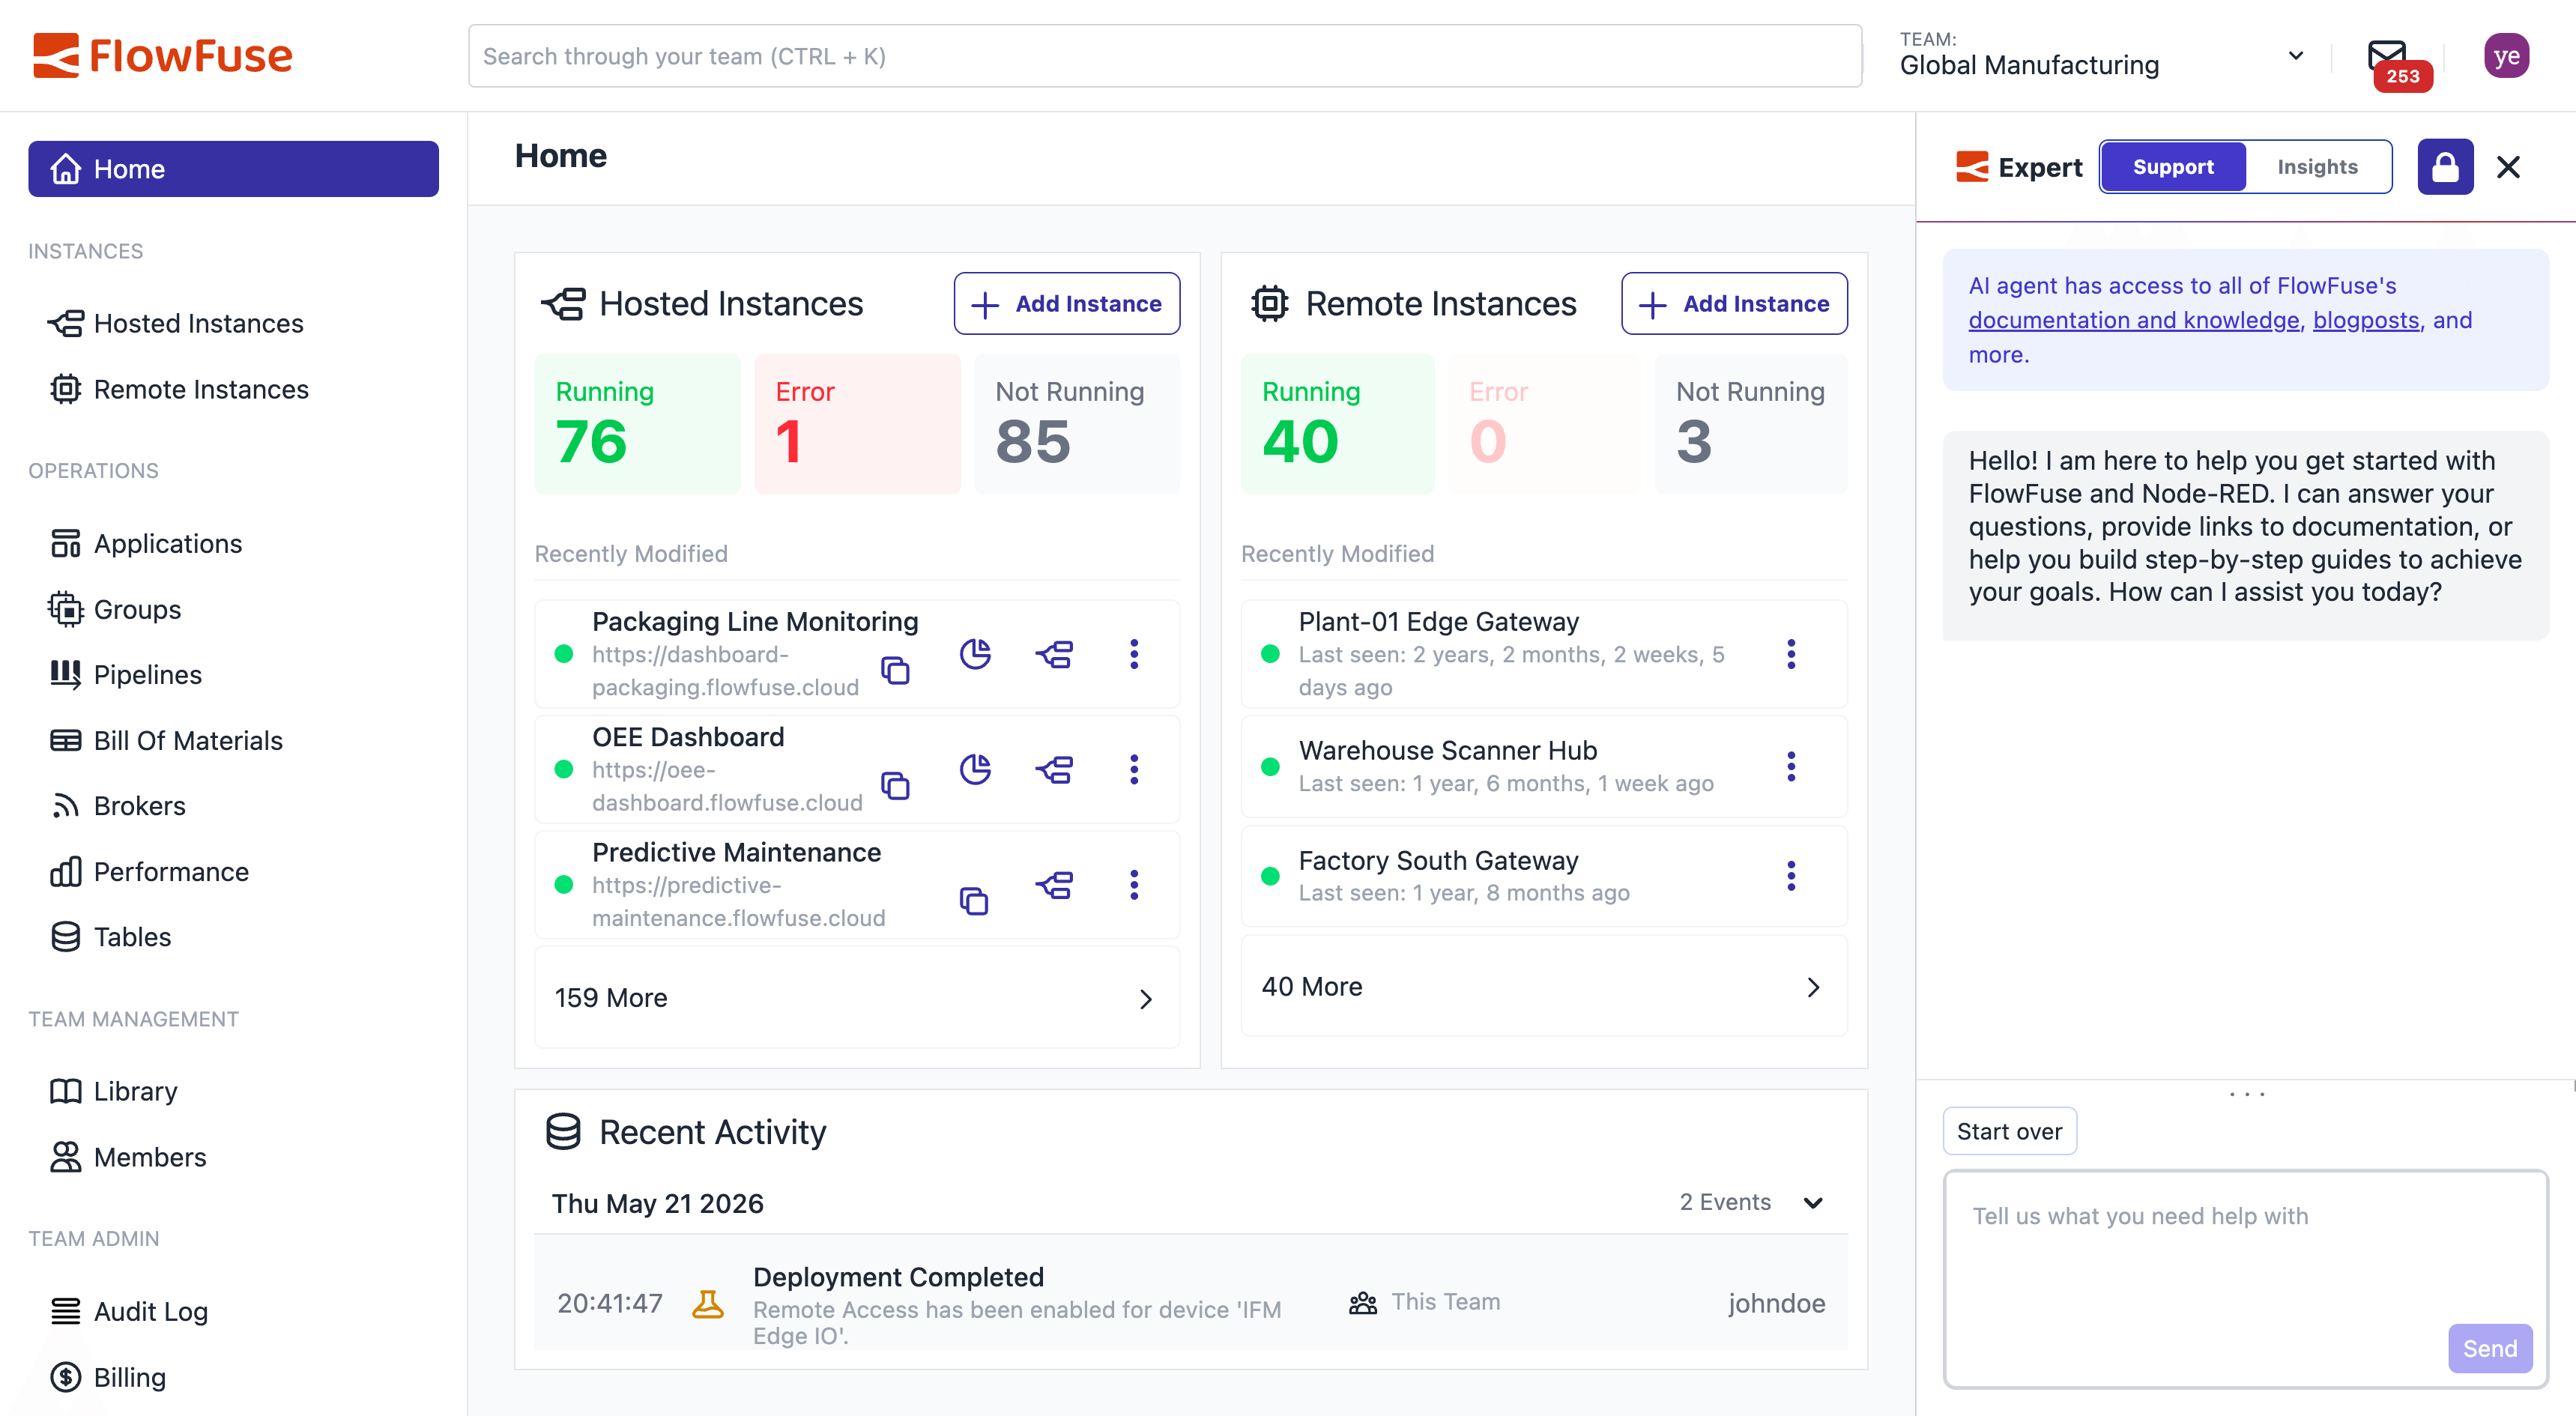Copy URL of Packaging Line Monitoring

[x=895, y=670]
